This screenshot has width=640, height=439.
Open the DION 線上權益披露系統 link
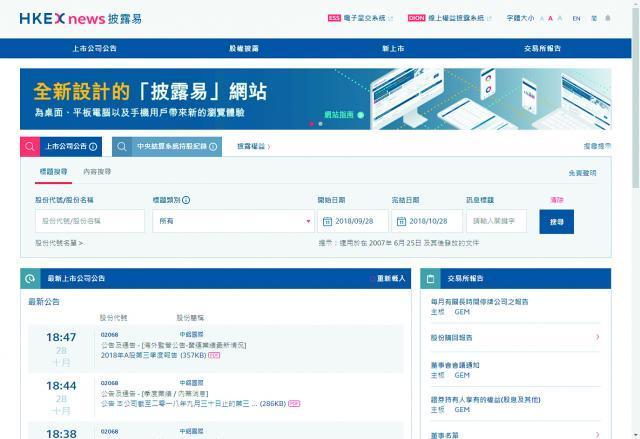449,18
